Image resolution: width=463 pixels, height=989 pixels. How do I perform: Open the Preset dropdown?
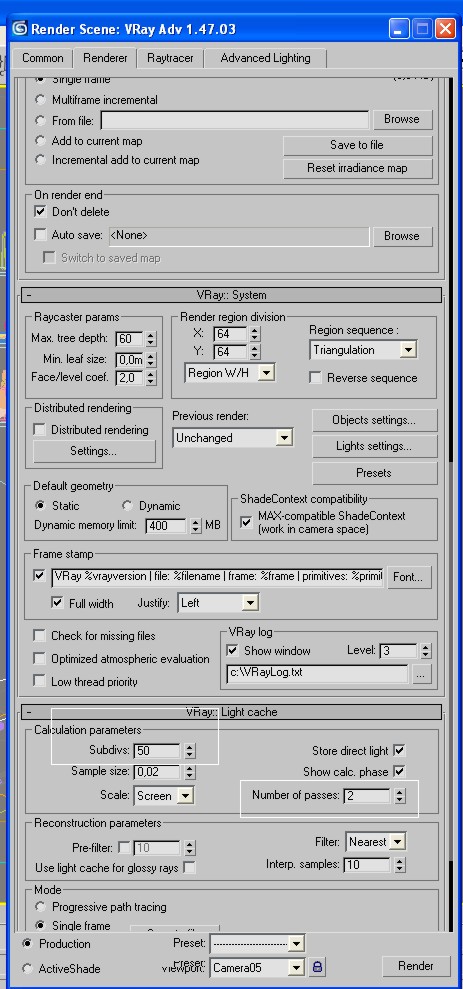click(x=258, y=944)
